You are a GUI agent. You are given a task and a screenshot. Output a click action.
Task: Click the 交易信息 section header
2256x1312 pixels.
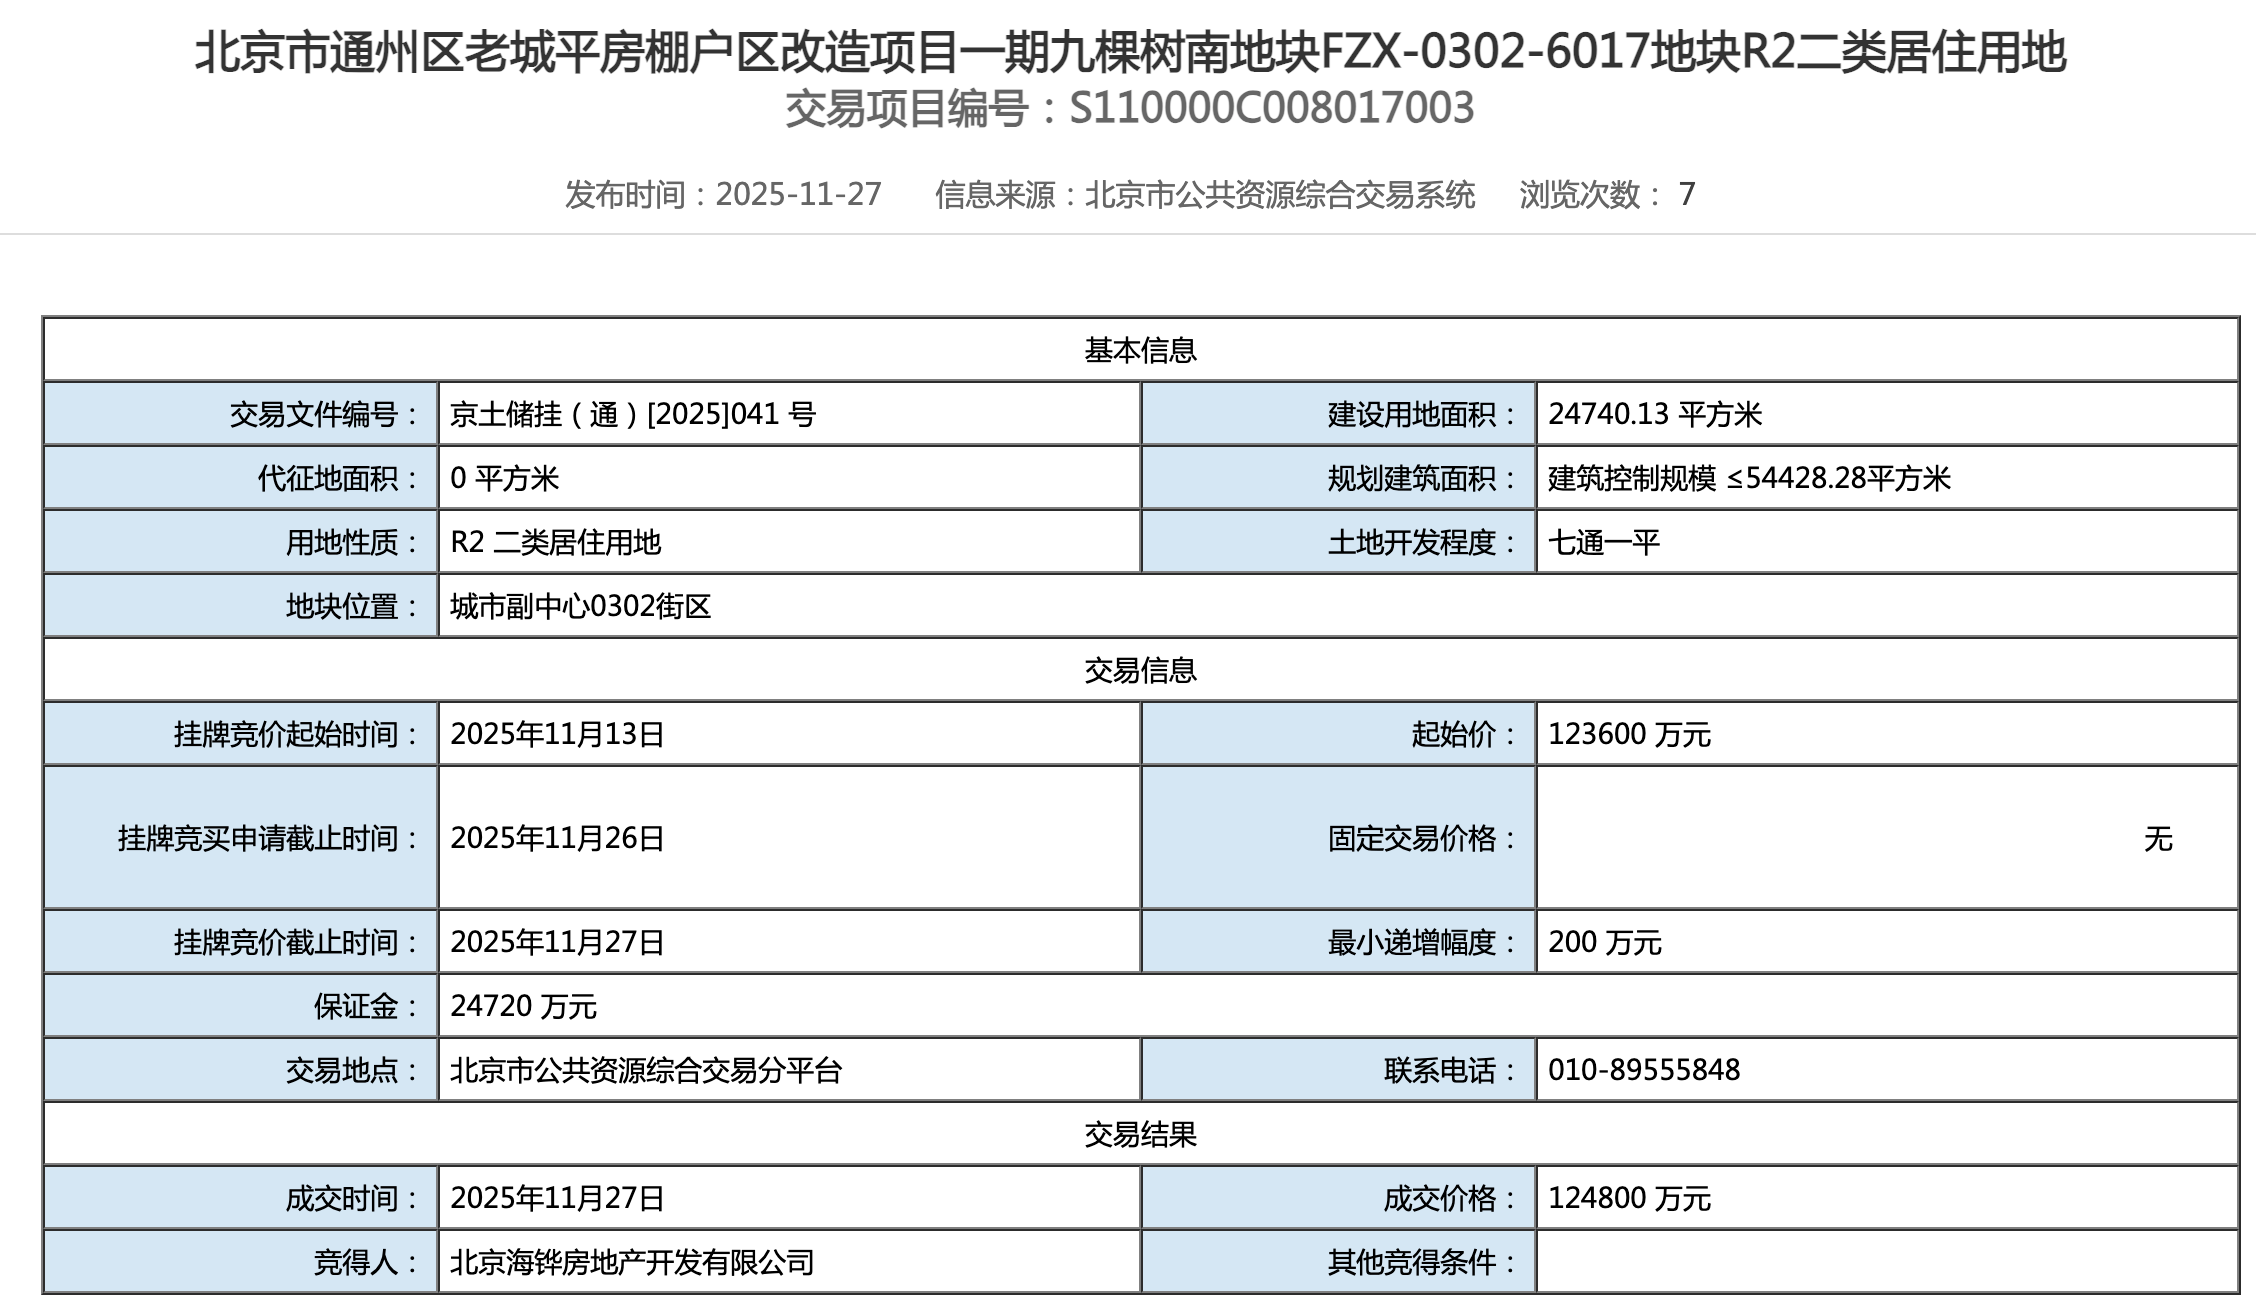point(1140,670)
